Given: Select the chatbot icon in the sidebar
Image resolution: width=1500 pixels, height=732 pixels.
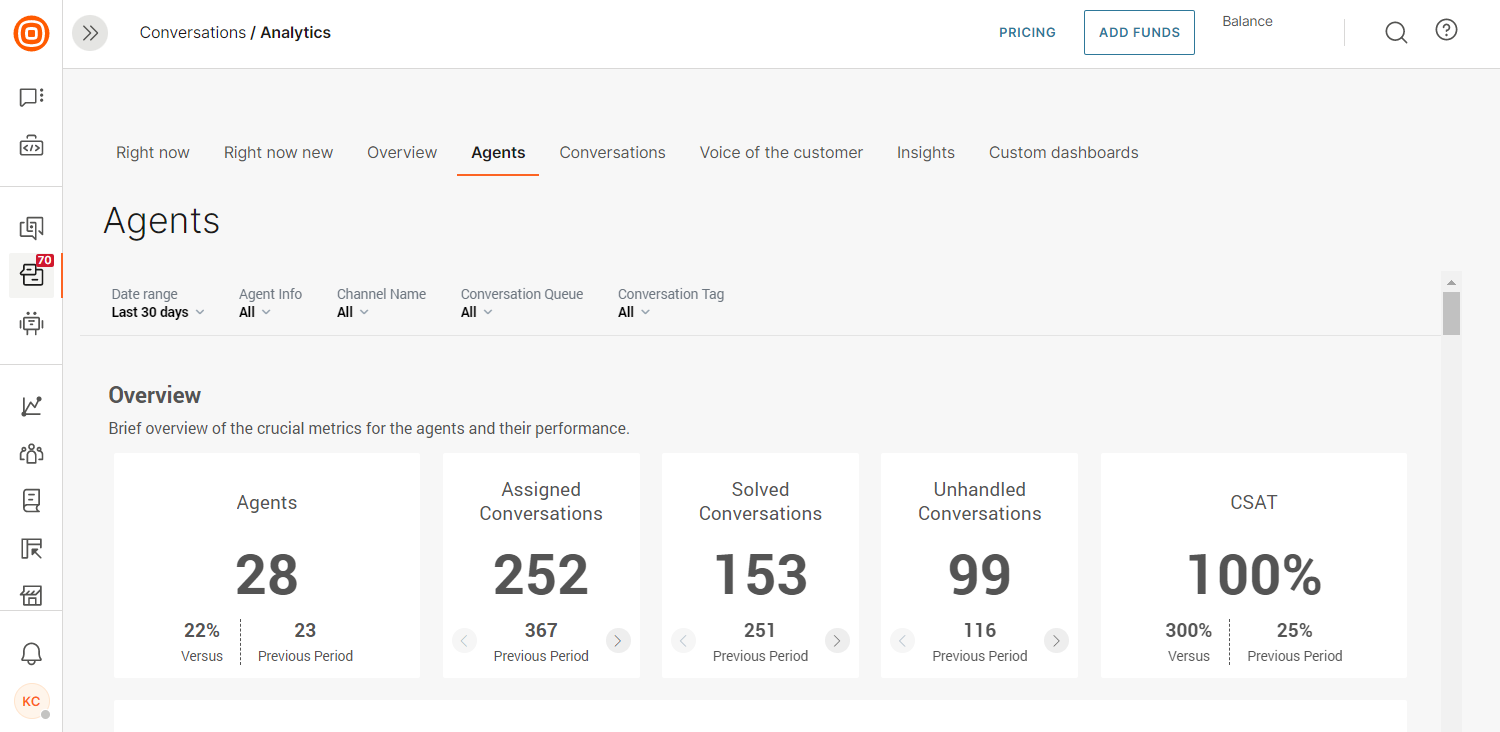Looking at the screenshot, I should tap(31, 323).
